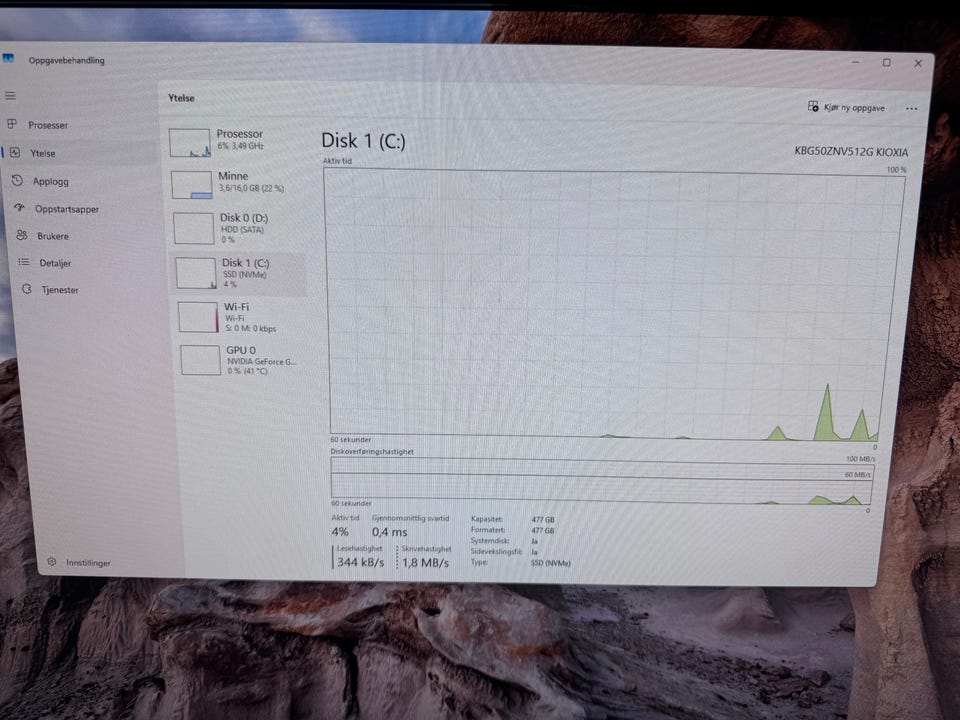This screenshot has height=720, width=960.
Task: Select GPU 0 NVIDIA GeForce item
Action: tap(244, 359)
